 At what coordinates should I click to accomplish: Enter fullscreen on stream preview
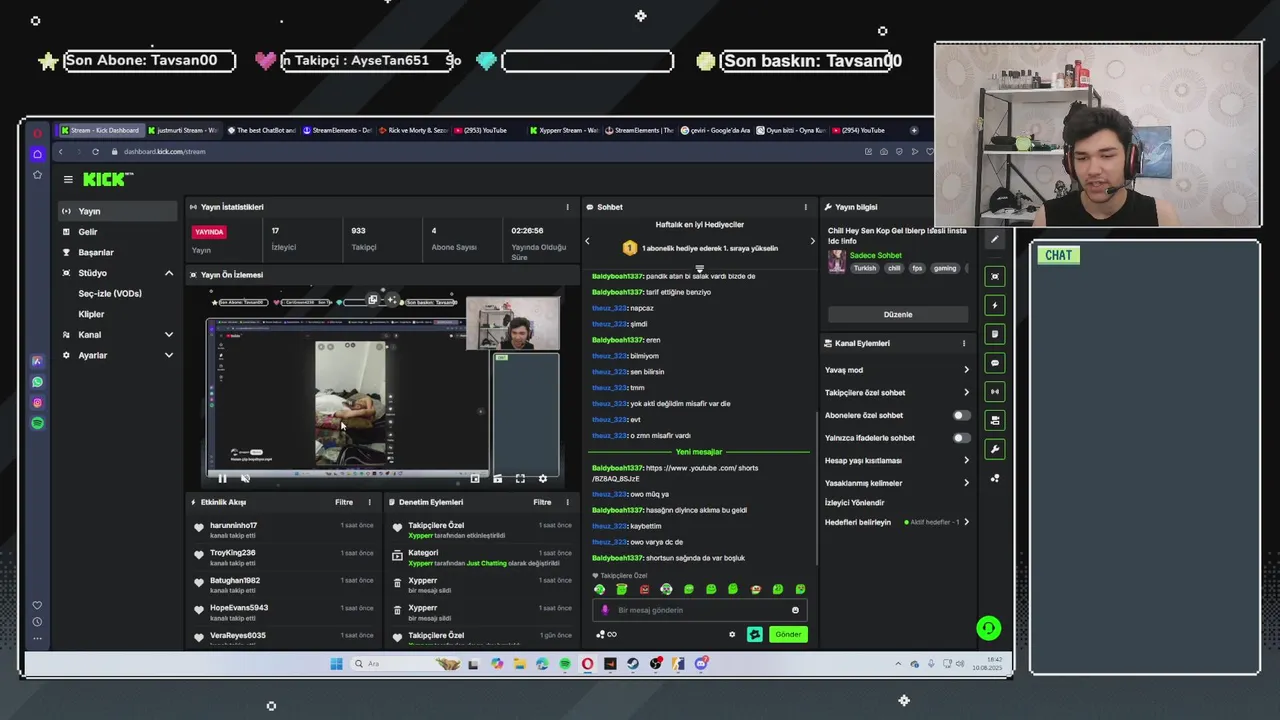point(520,478)
